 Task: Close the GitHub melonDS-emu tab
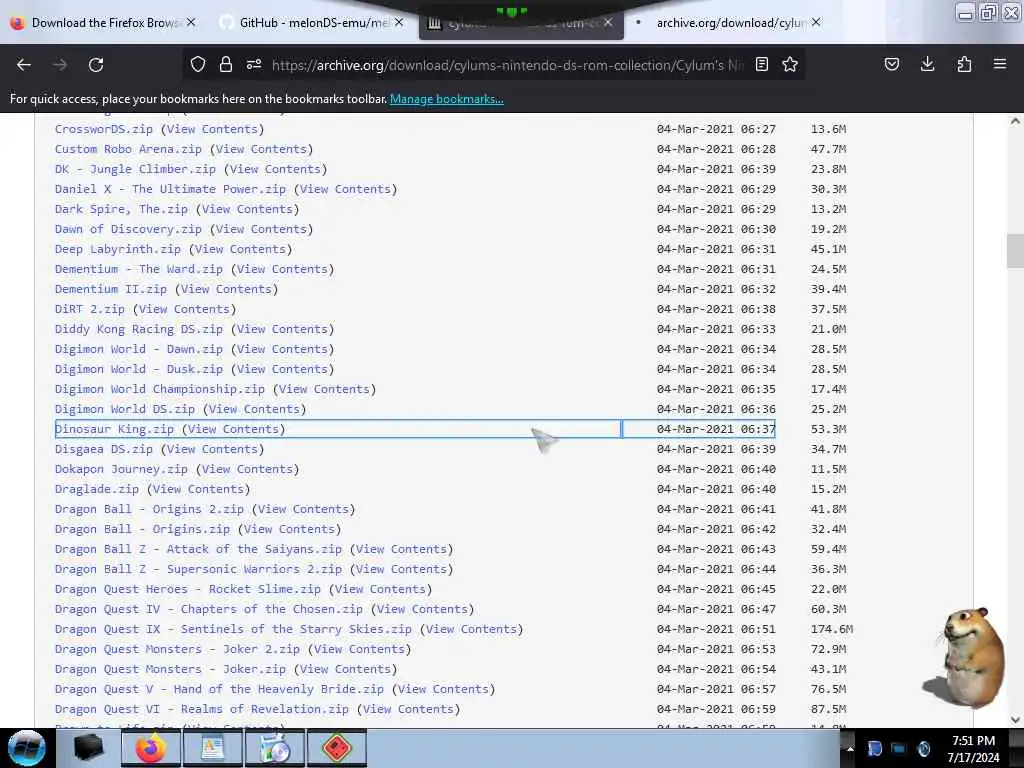(x=399, y=22)
